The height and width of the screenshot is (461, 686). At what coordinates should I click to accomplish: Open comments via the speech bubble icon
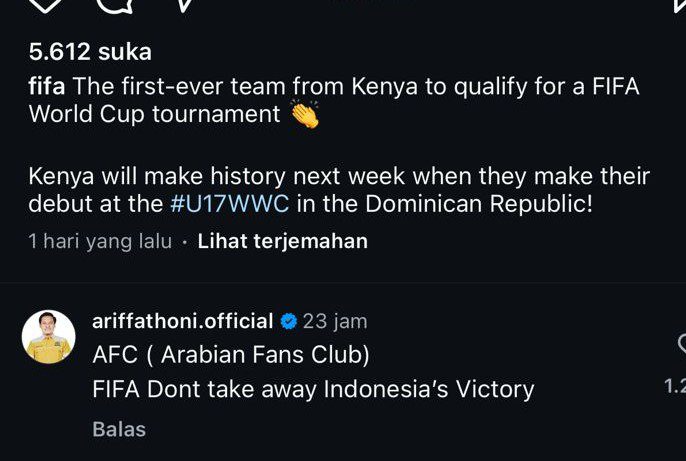(113, 4)
